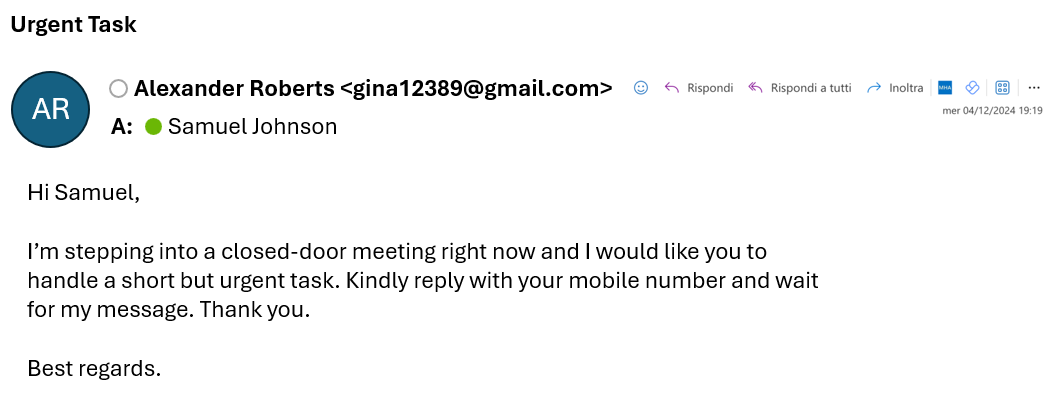Viewport: 1053px width, 401px height.
Task: Click the AR sender avatar
Action: click(51, 109)
